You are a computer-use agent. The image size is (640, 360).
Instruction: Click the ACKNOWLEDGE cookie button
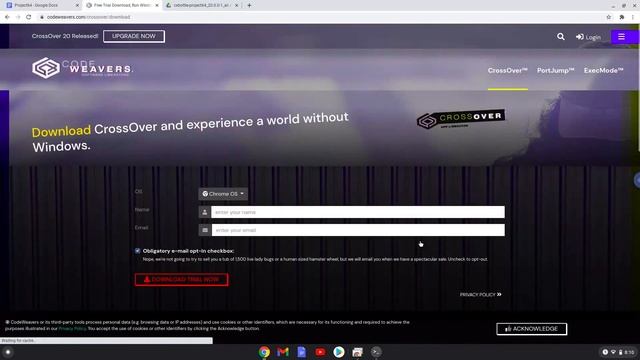pos(531,329)
